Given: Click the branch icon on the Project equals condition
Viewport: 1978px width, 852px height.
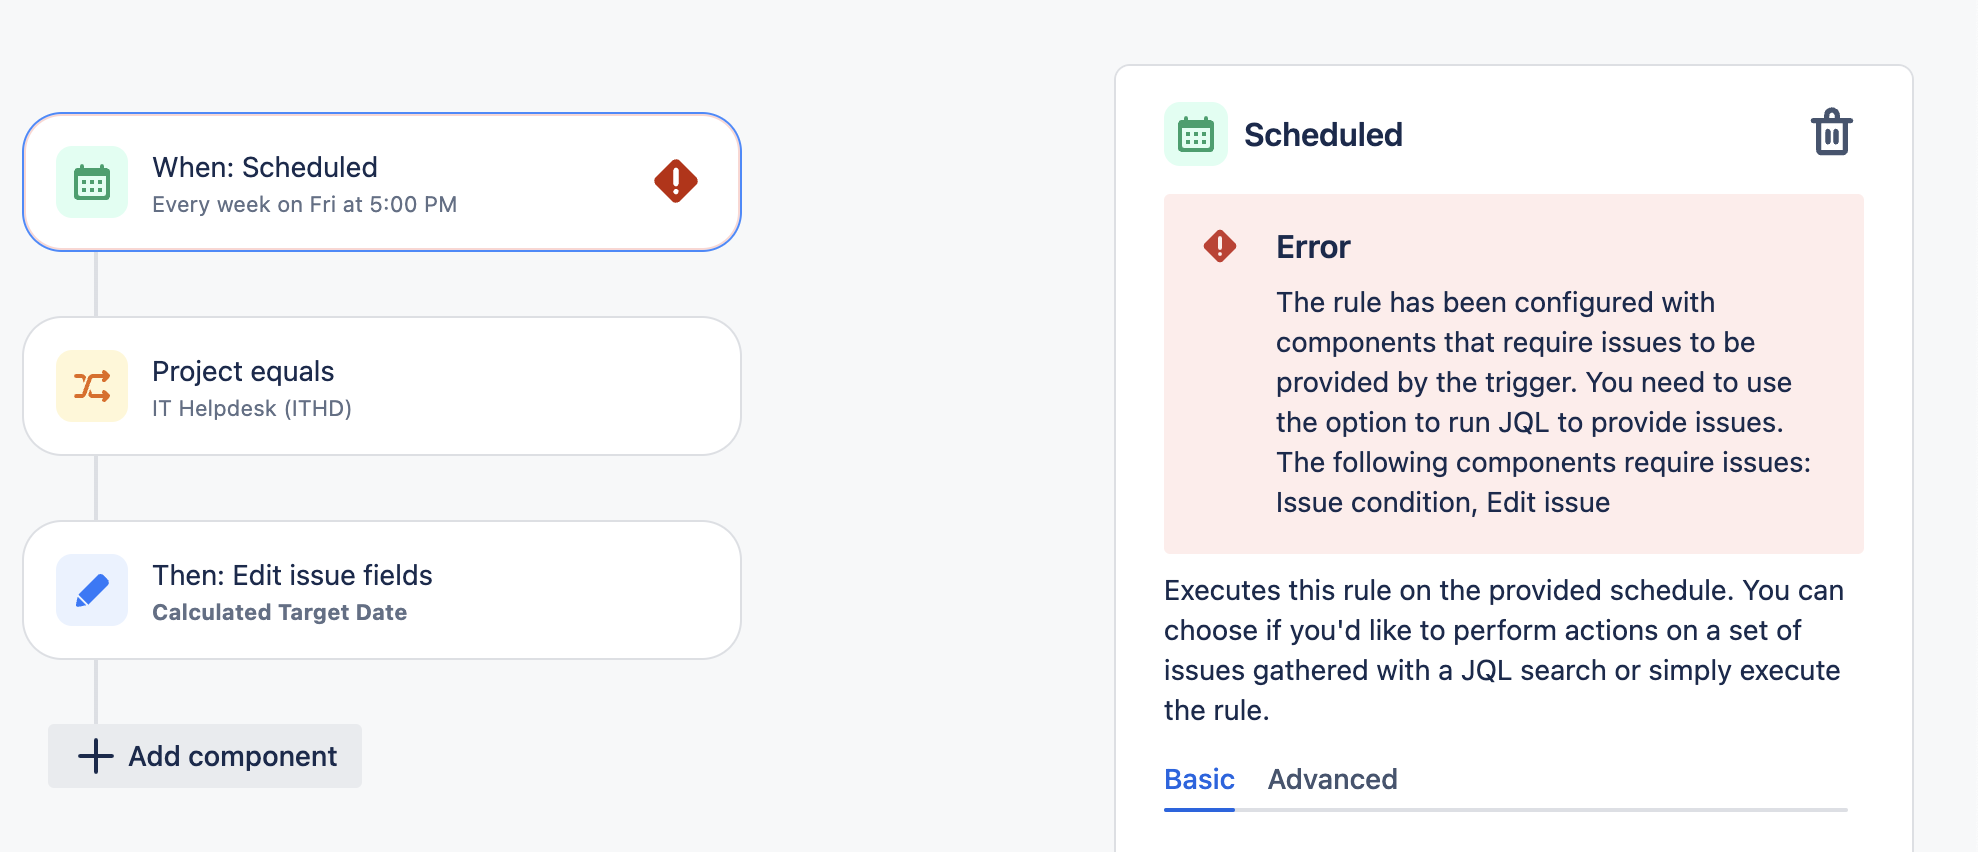Looking at the screenshot, I should (x=91, y=386).
